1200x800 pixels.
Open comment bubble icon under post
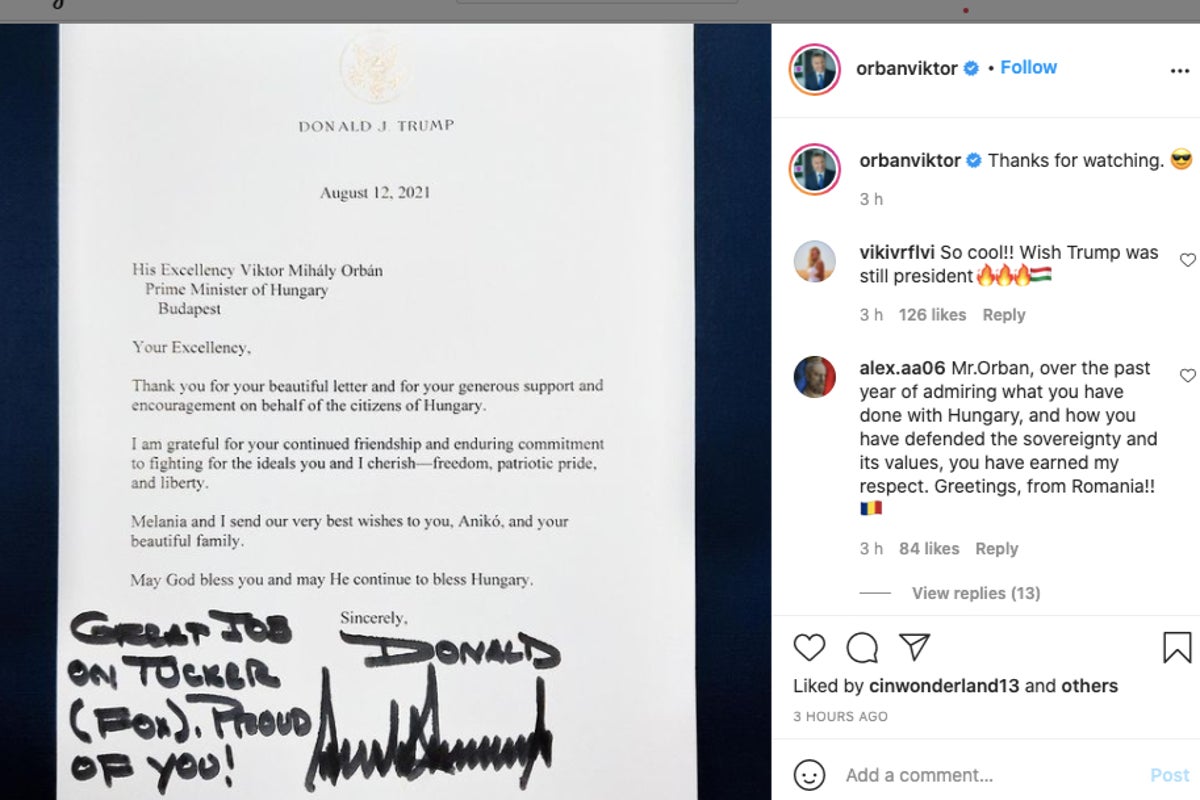[862, 648]
